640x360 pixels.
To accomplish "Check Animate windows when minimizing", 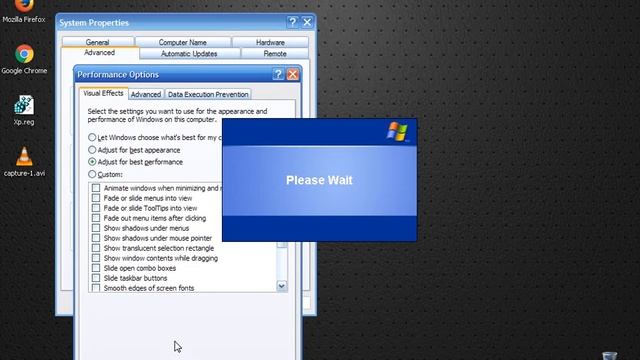I will pyautogui.click(x=96, y=188).
